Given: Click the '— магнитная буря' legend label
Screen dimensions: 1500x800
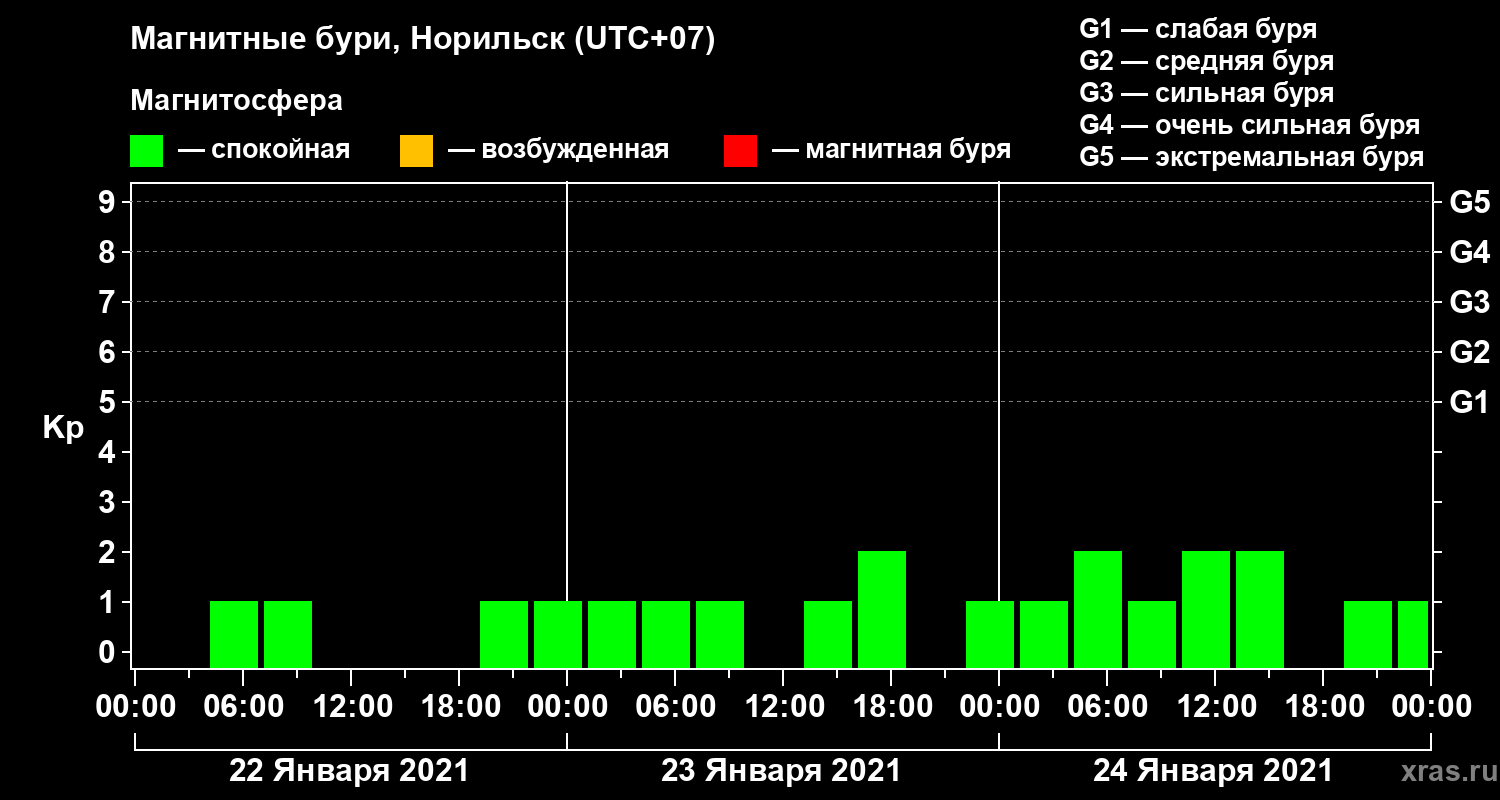Looking at the screenshot, I should pyautogui.click(x=891, y=151).
